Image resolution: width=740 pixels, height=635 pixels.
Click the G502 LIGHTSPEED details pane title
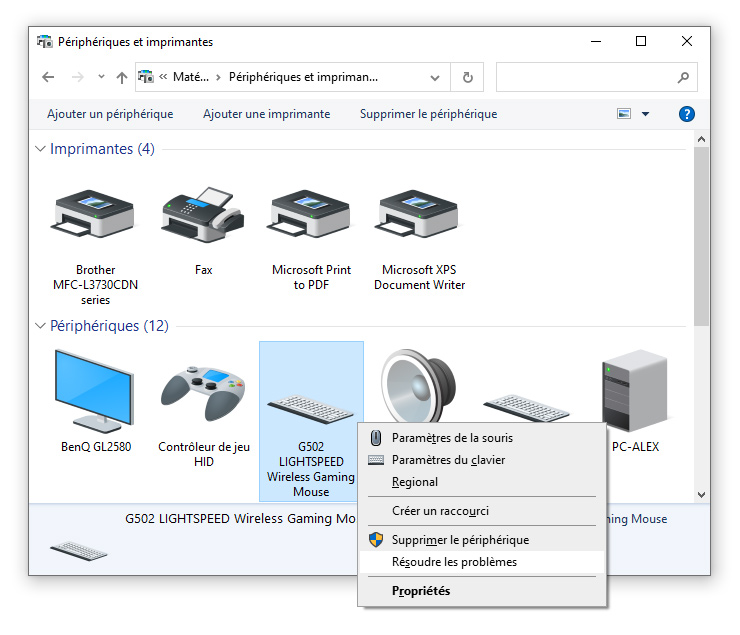pos(241,518)
